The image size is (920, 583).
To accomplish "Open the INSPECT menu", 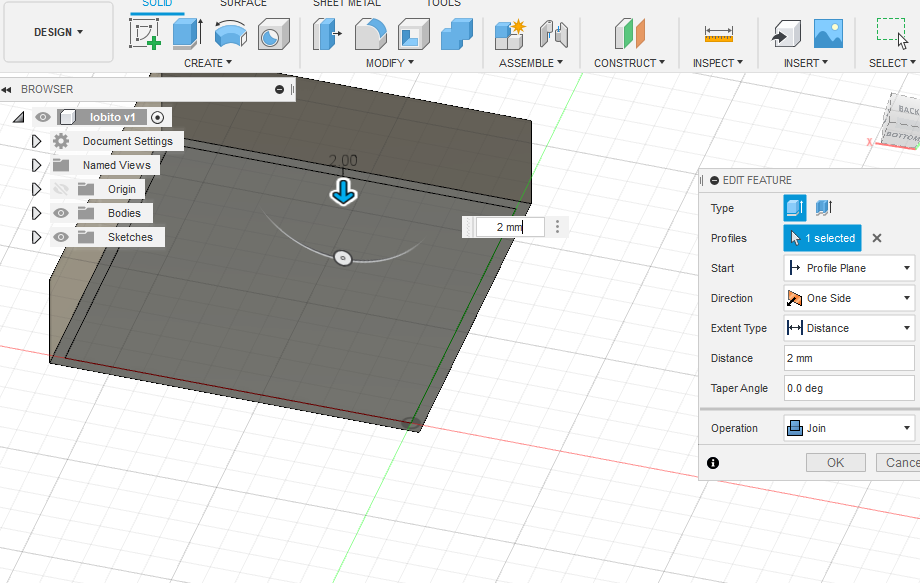I will pyautogui.click(x=718, y=63).
